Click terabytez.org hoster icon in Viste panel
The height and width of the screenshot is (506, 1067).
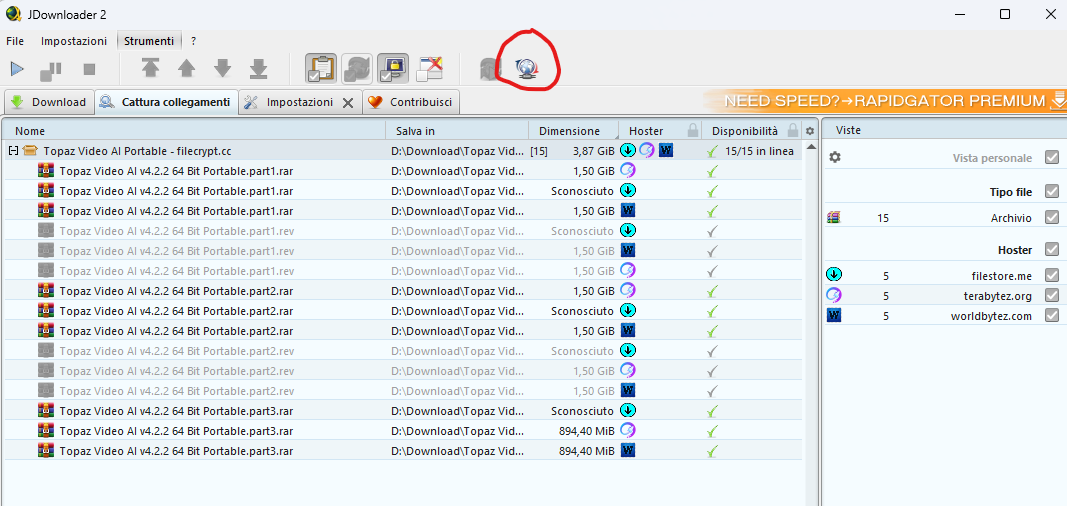[x=834, y=295]
